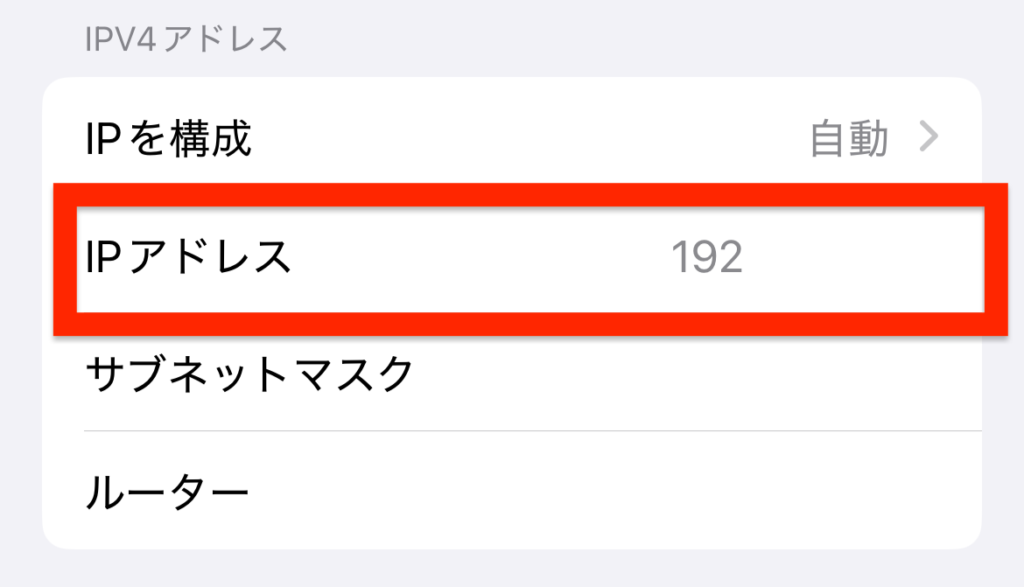Tap the gray background right of IPV4アドレス header
Viewport: 1024px width, 587px height.
click(x=650, y=39)
